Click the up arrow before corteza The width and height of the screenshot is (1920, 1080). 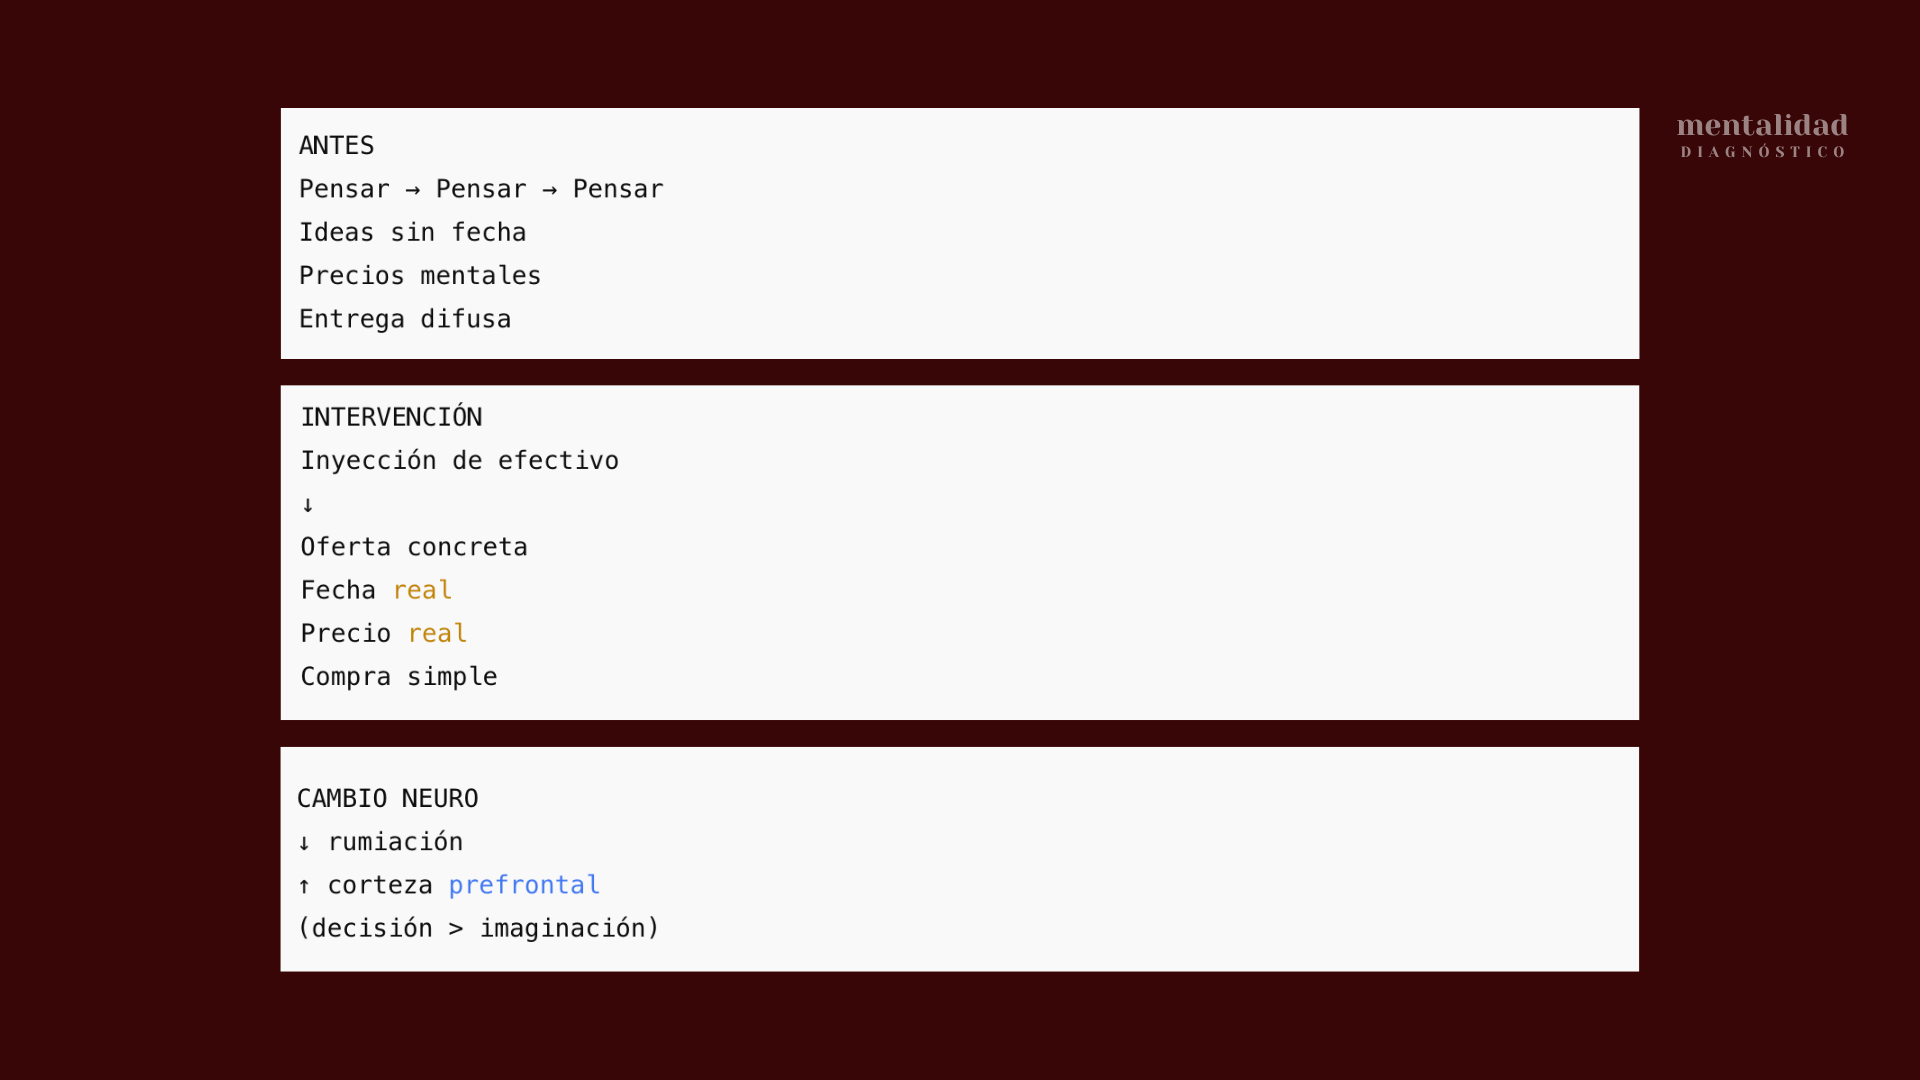(x=304, y=886)
